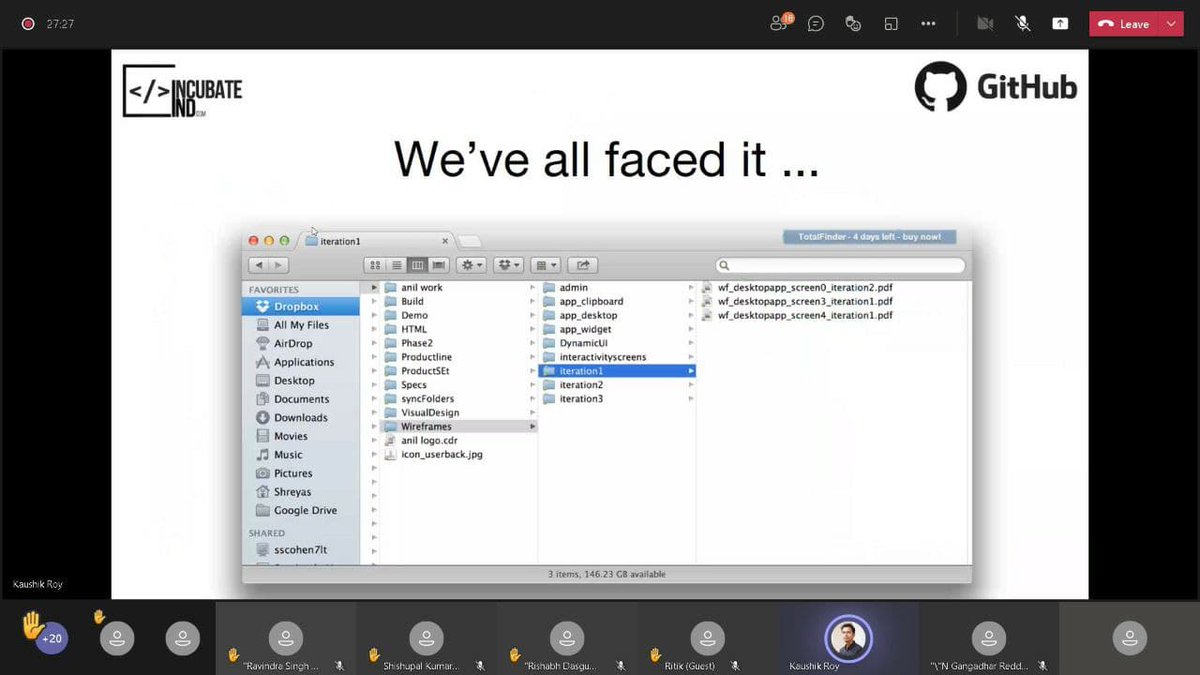Select sscohen7lt under Shared
This screenshot has width=1200, height=675.
click(x=300, y=550)
